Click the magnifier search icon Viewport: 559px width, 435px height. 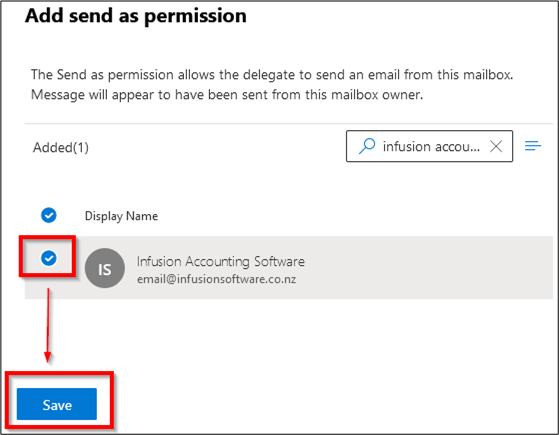pos(367,146)
